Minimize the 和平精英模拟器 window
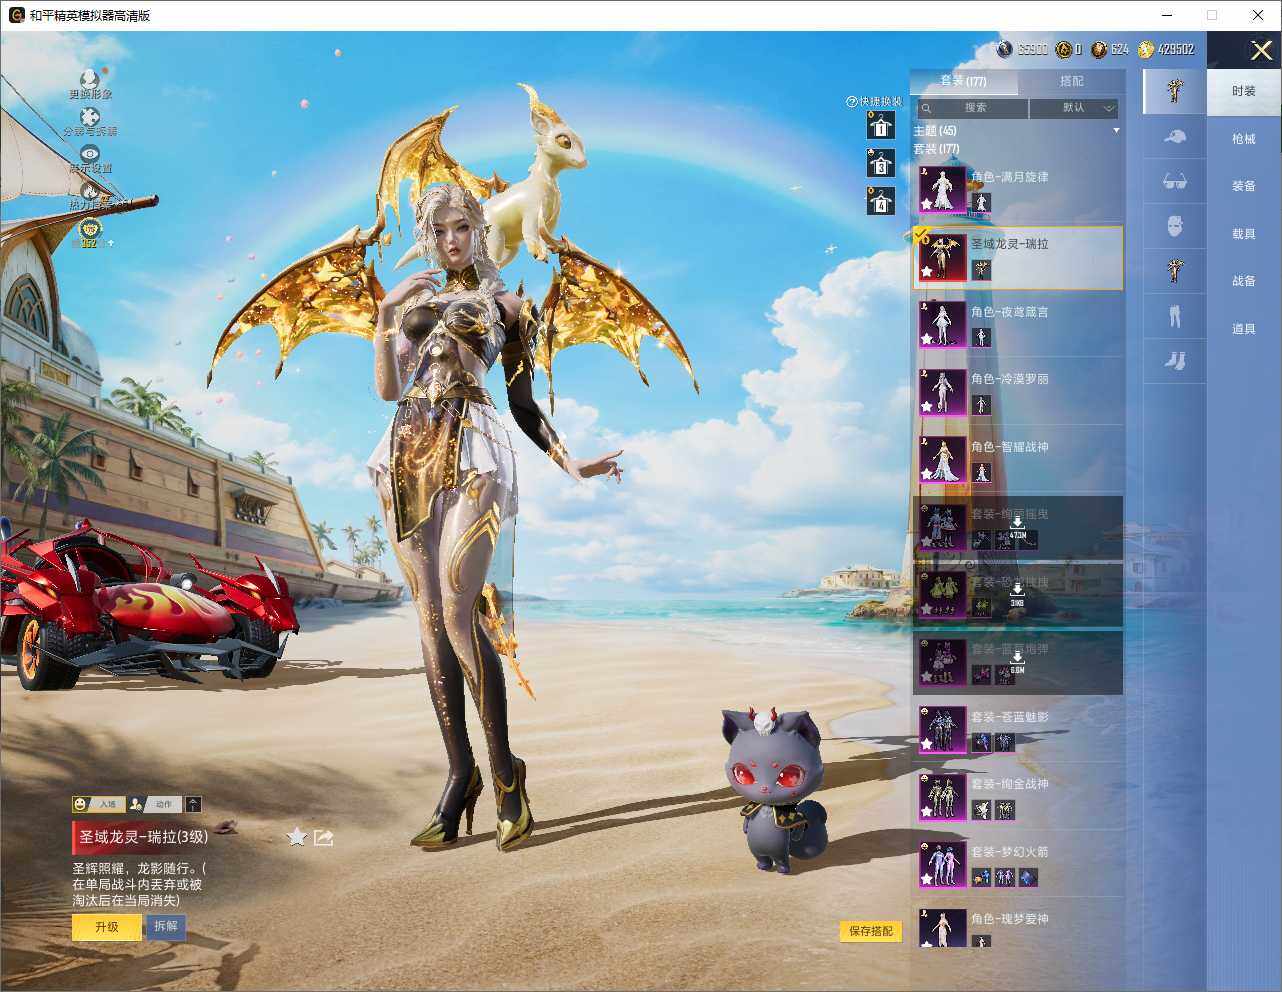Screen dimensions: 1282x992 point(1167,15)
